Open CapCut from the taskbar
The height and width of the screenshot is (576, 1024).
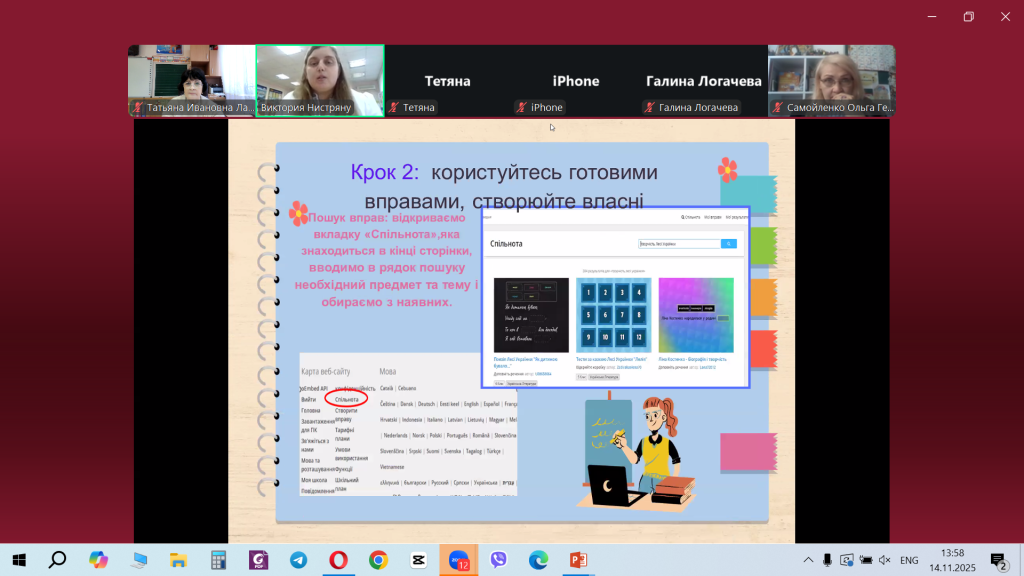coord(418,559)
